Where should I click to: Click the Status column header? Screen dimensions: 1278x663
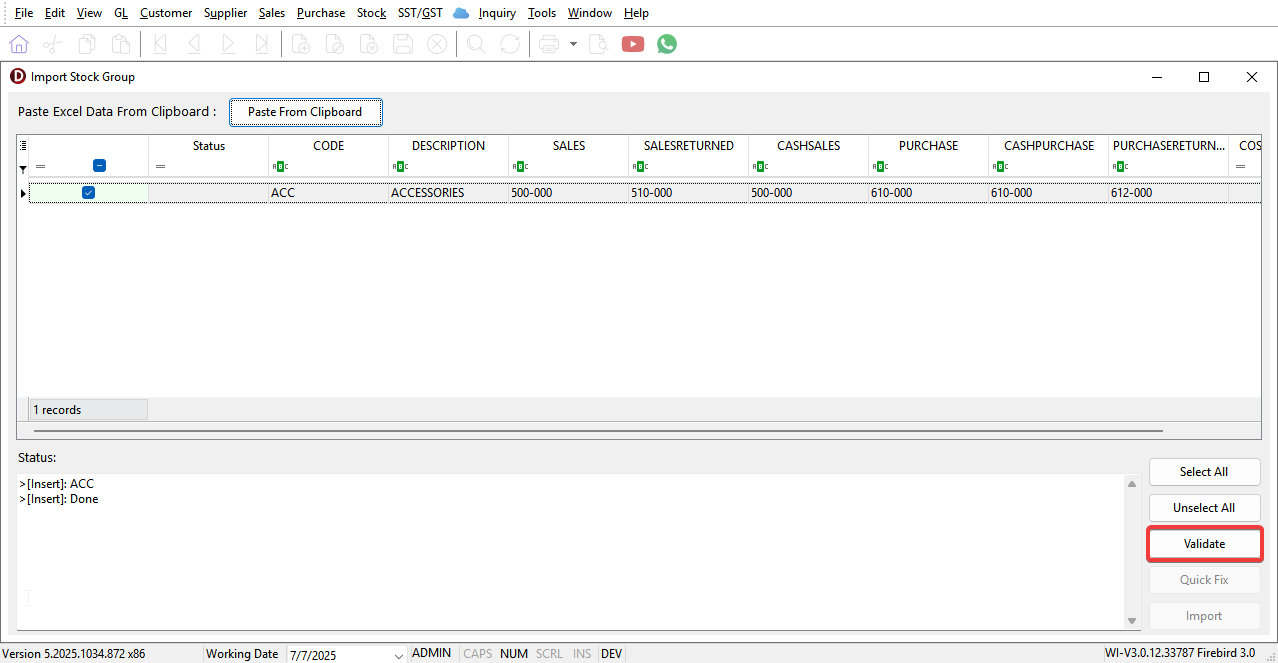point(209,146)
